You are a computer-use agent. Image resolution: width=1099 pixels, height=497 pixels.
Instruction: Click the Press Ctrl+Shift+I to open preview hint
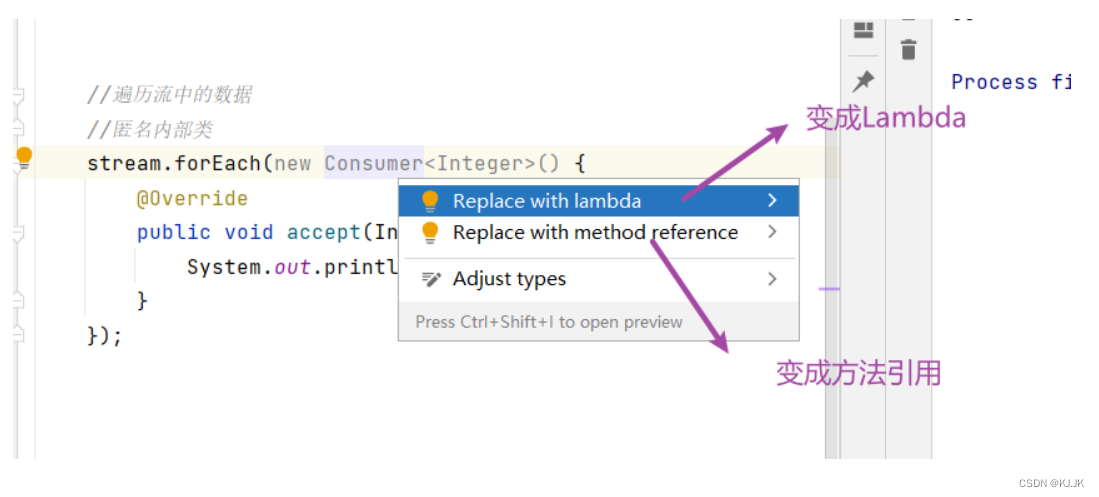[x=549, y=322]
